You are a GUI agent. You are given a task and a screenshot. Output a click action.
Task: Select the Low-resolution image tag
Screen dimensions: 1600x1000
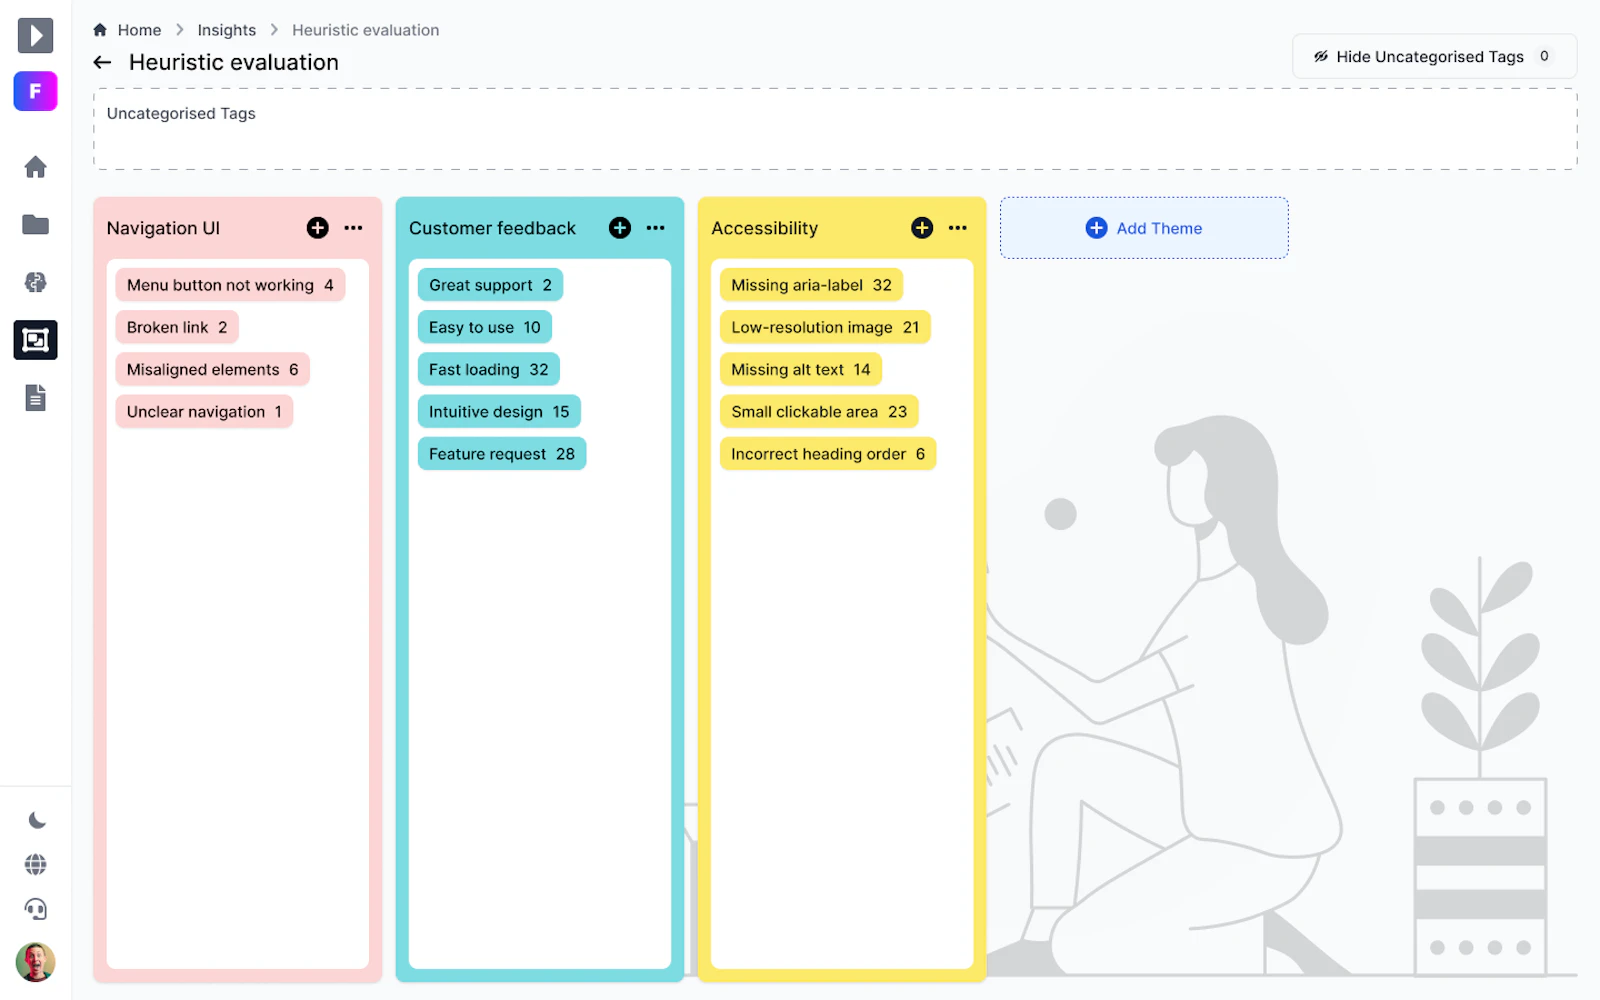pyautogui.click(x=825, y=327)
